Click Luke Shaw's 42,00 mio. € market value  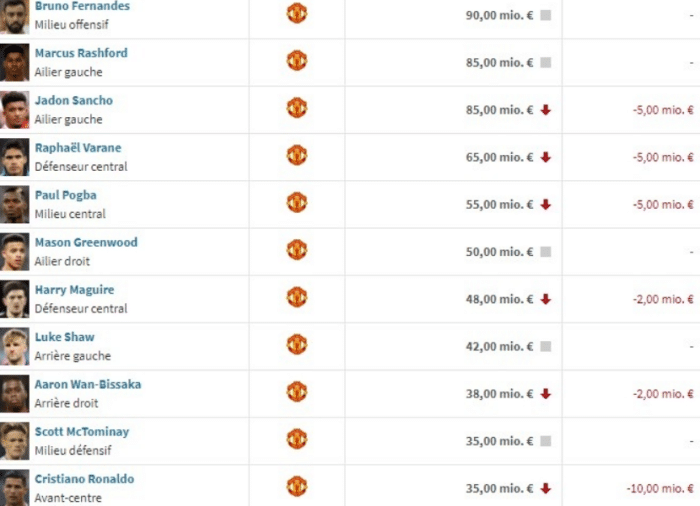tap(499, 346)
